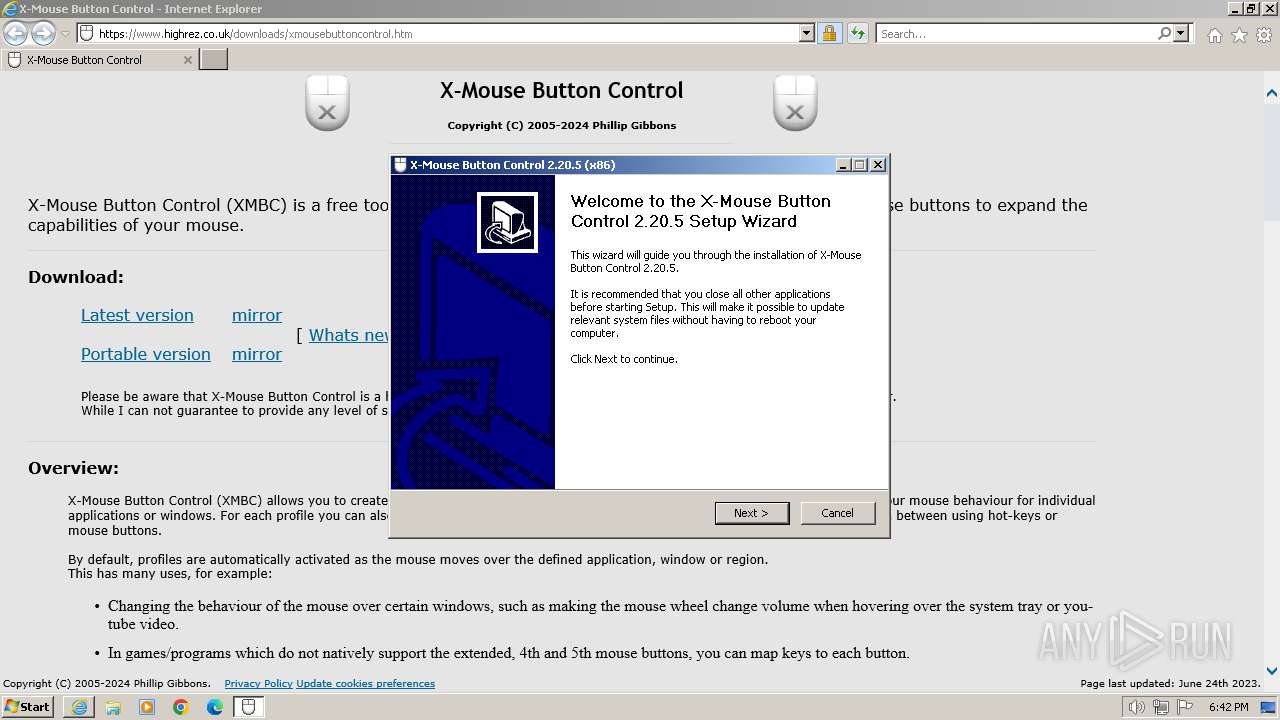Viewport: 1280px width, 720px height.
Task: Click the Download: section heading
Action: [76, 277]
